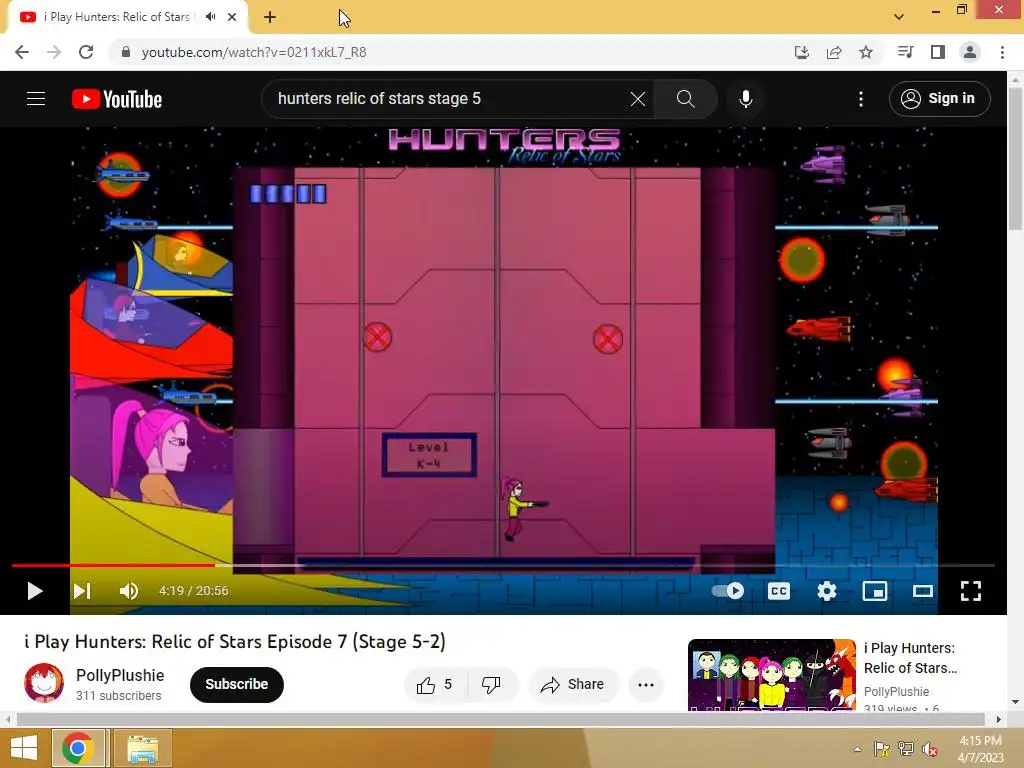Open the Chrome side panel
The height and width of the screenshot is (768, 1024).
pyautogui.click(x=938, y=52)
